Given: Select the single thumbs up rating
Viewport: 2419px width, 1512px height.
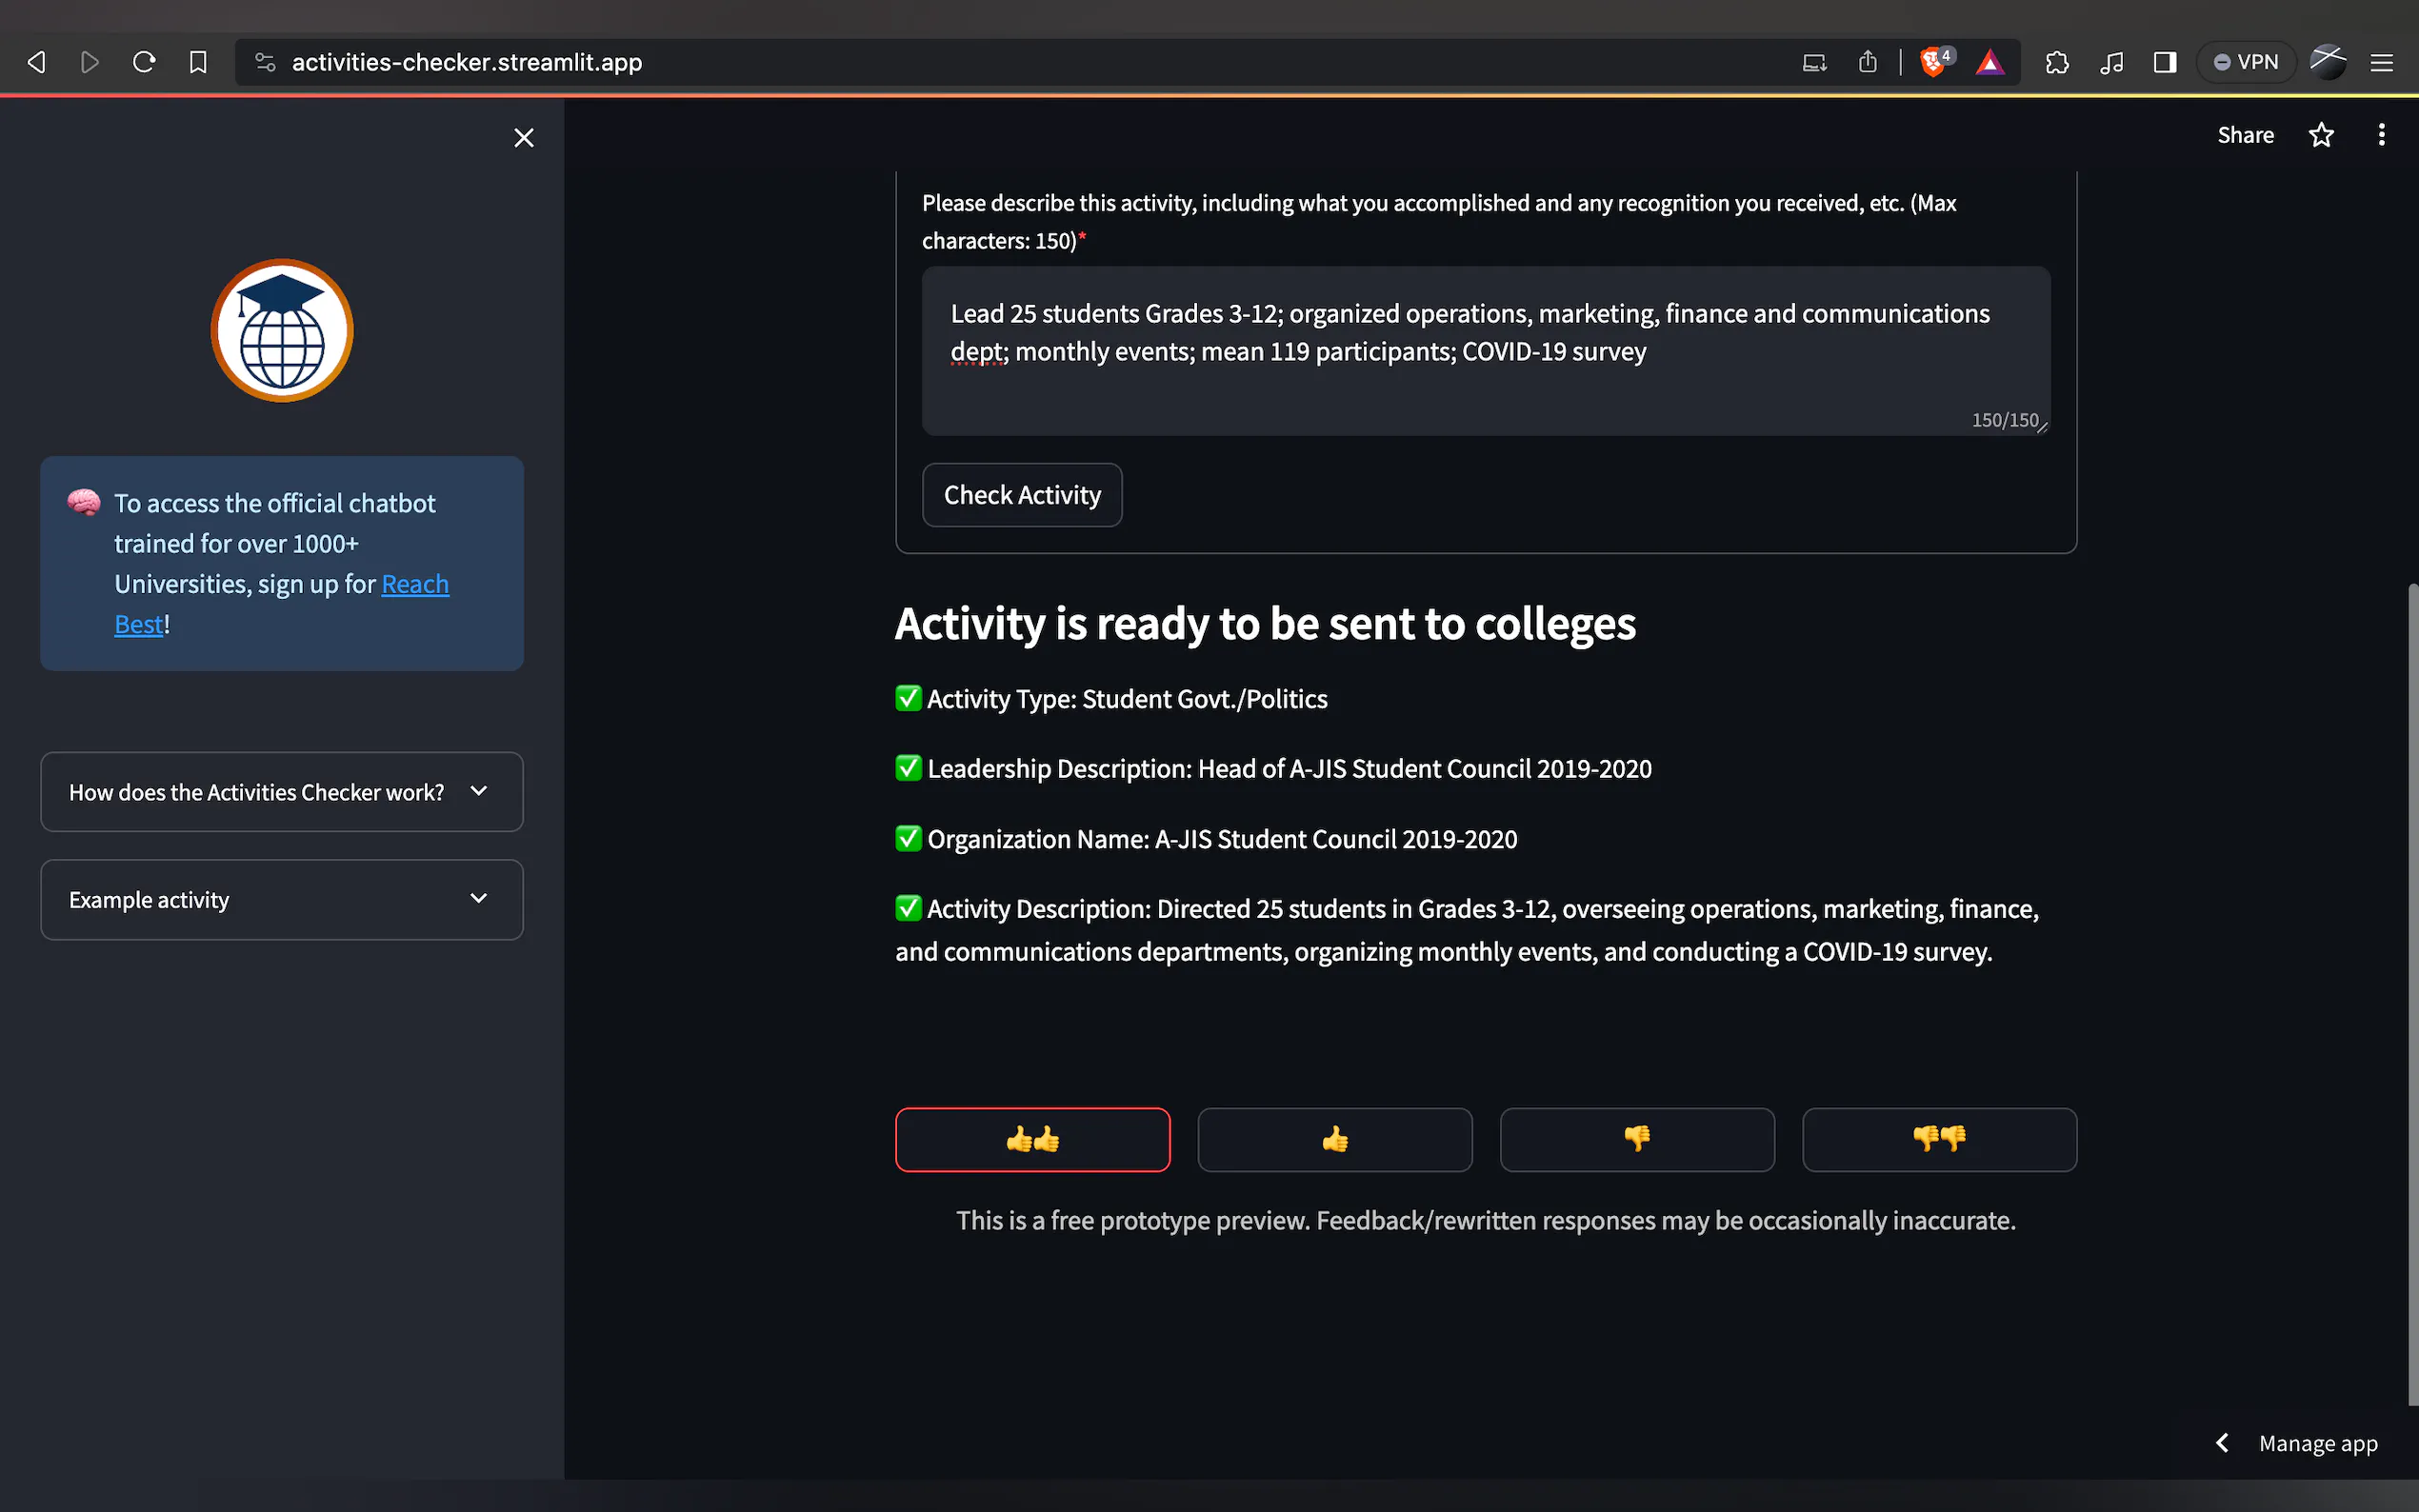Looking at the screenshot, I should coord(1334,1139).
